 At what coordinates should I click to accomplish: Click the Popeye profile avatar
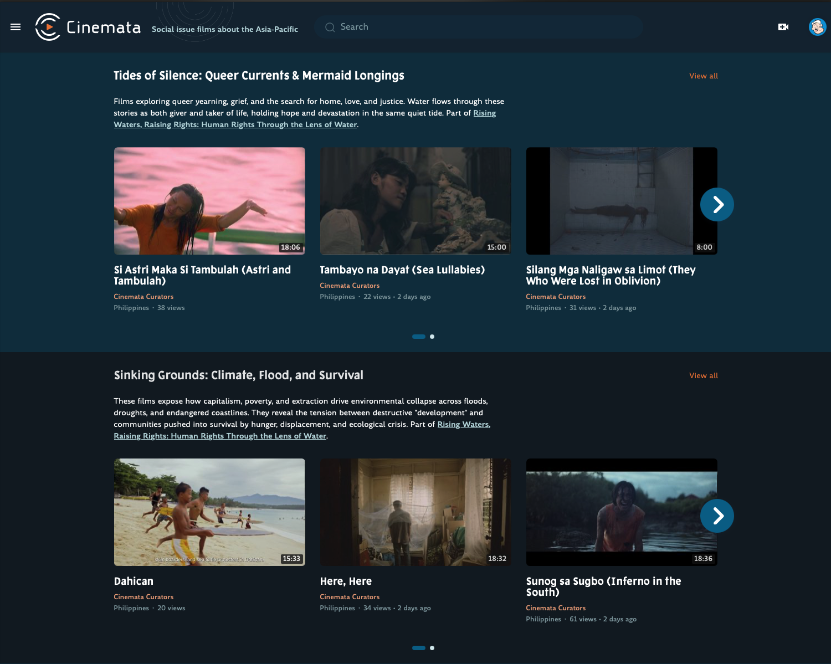[817, 27]
